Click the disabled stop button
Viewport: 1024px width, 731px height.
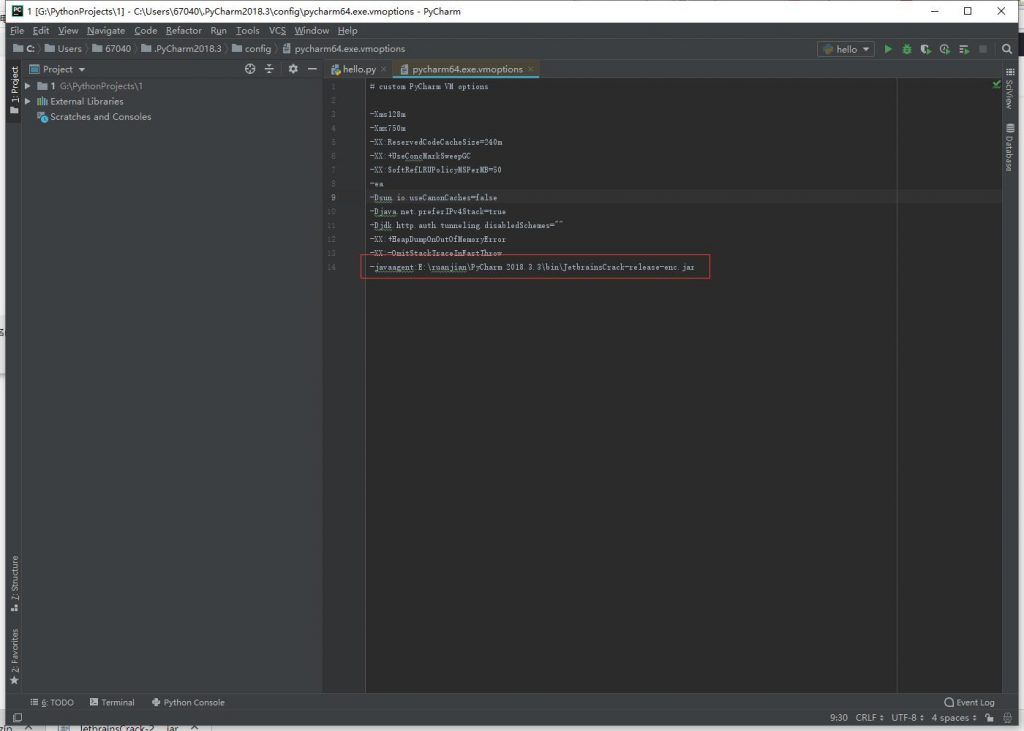(983, 49)
